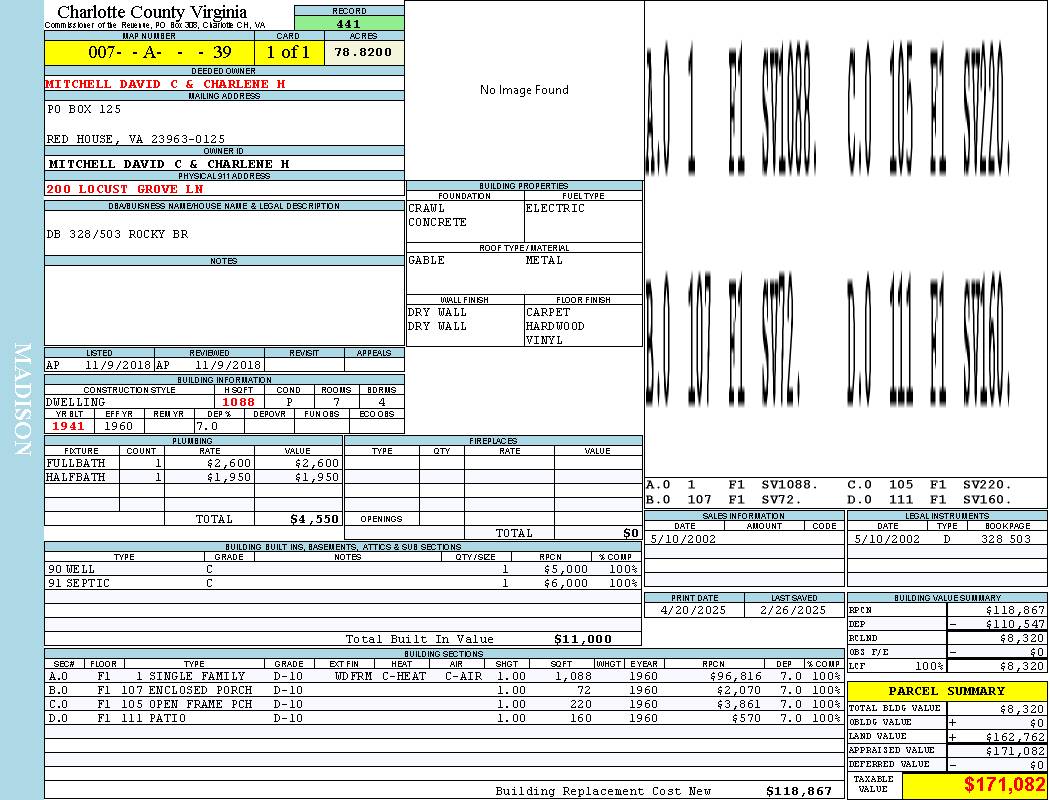Click the empty Notes field
Screen dimensions: 1050x800
(x=224, y=305)
